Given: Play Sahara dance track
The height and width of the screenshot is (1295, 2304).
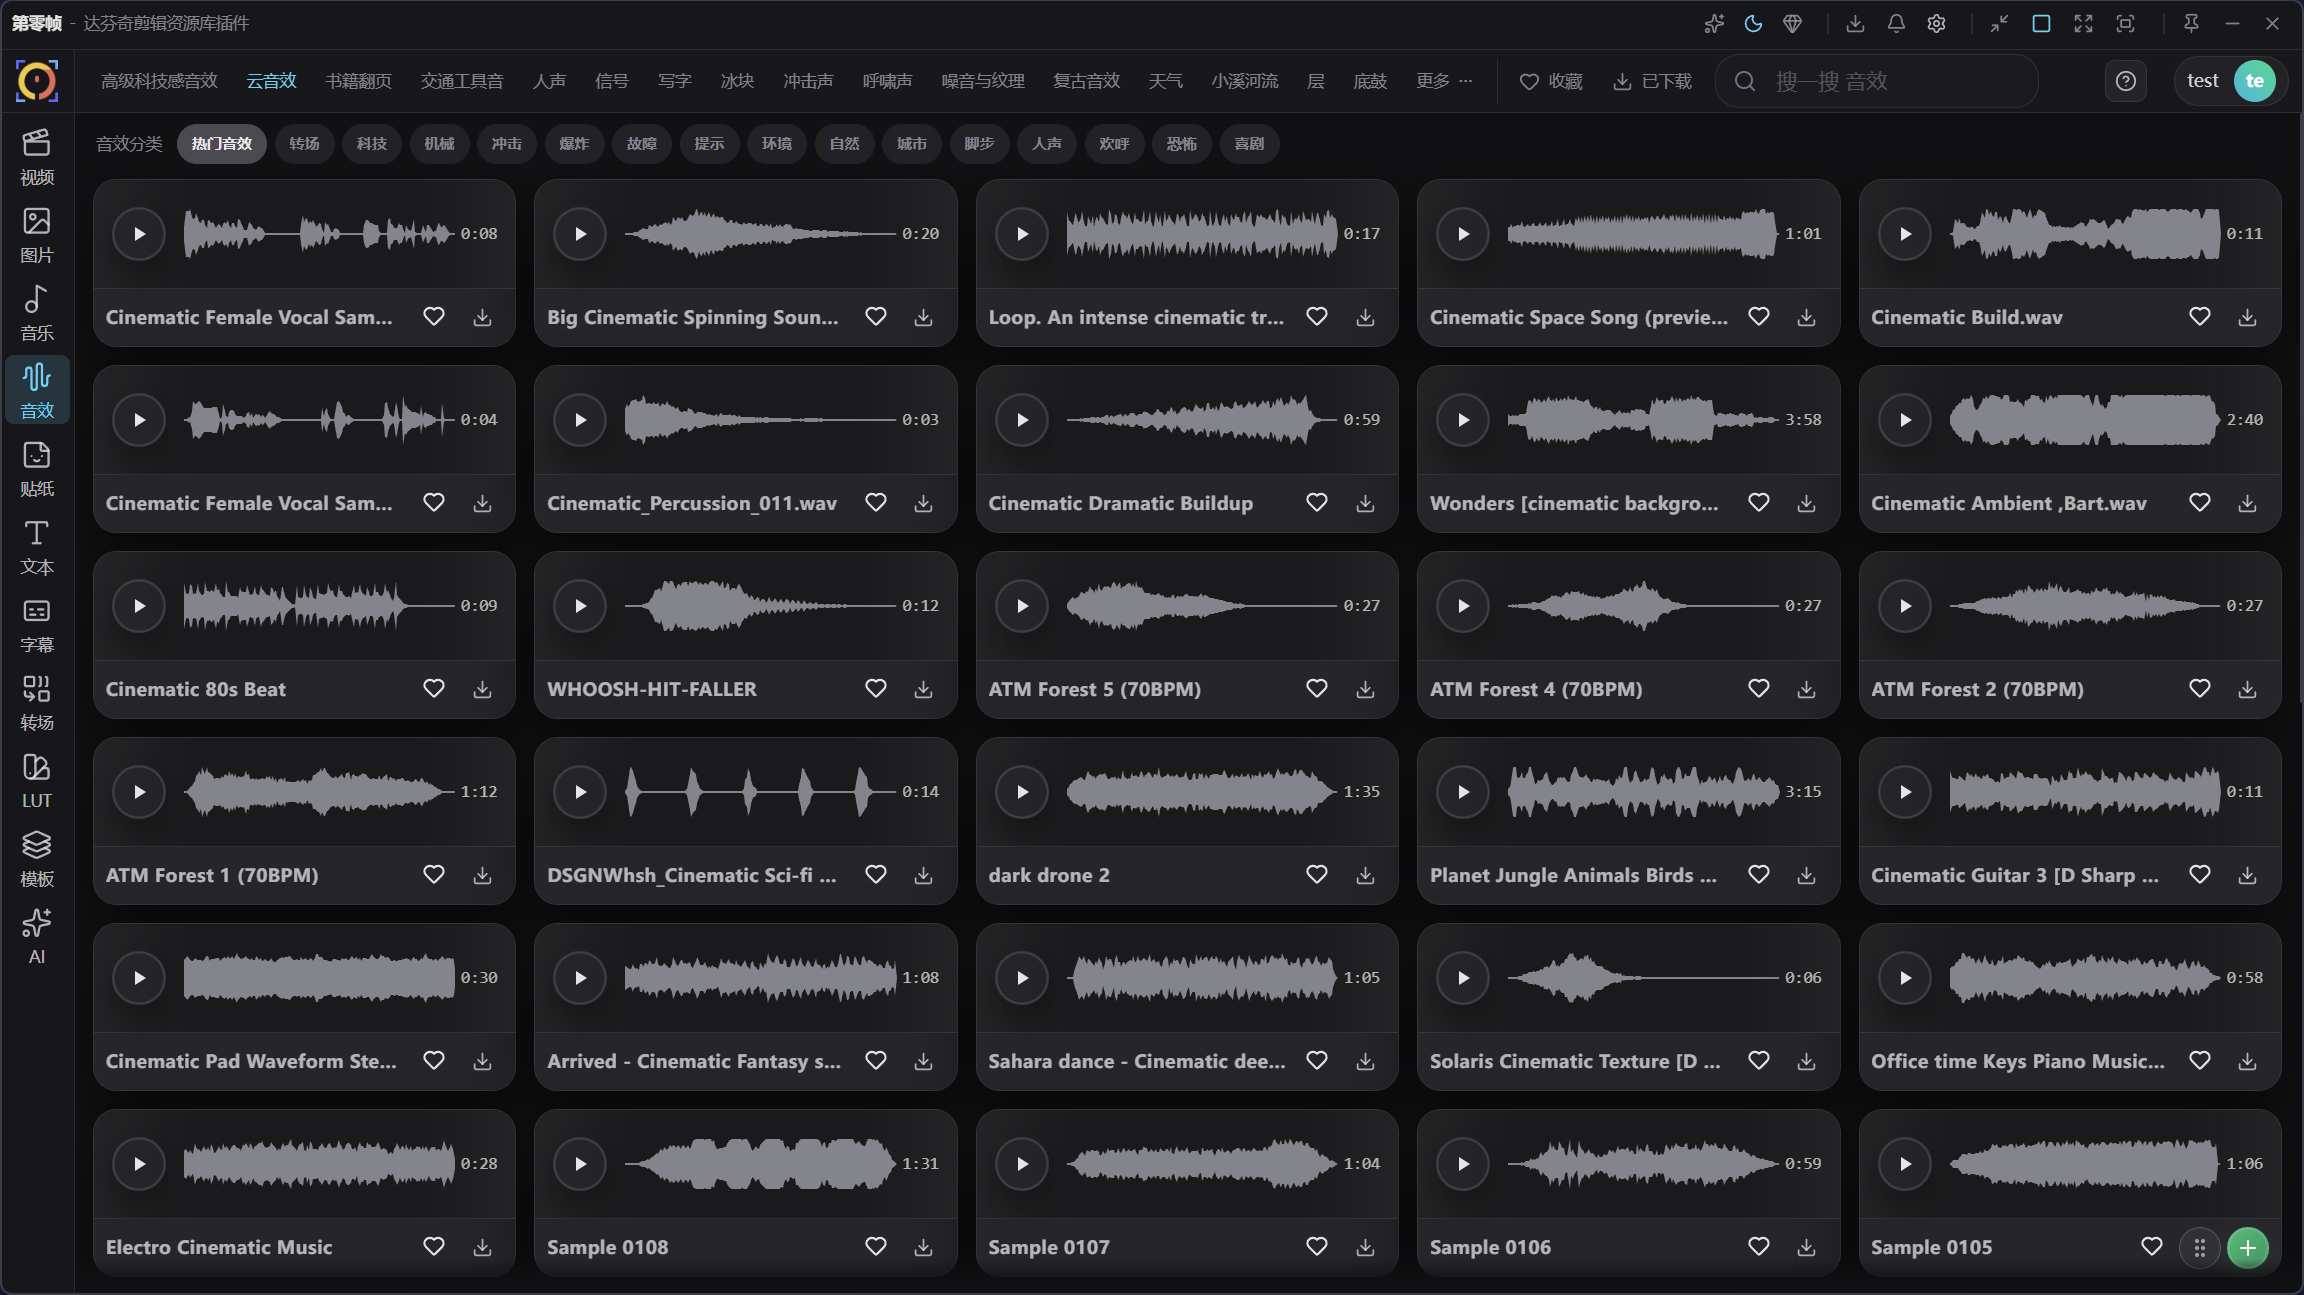Looking at the screenshot, I should point(1022,978).
